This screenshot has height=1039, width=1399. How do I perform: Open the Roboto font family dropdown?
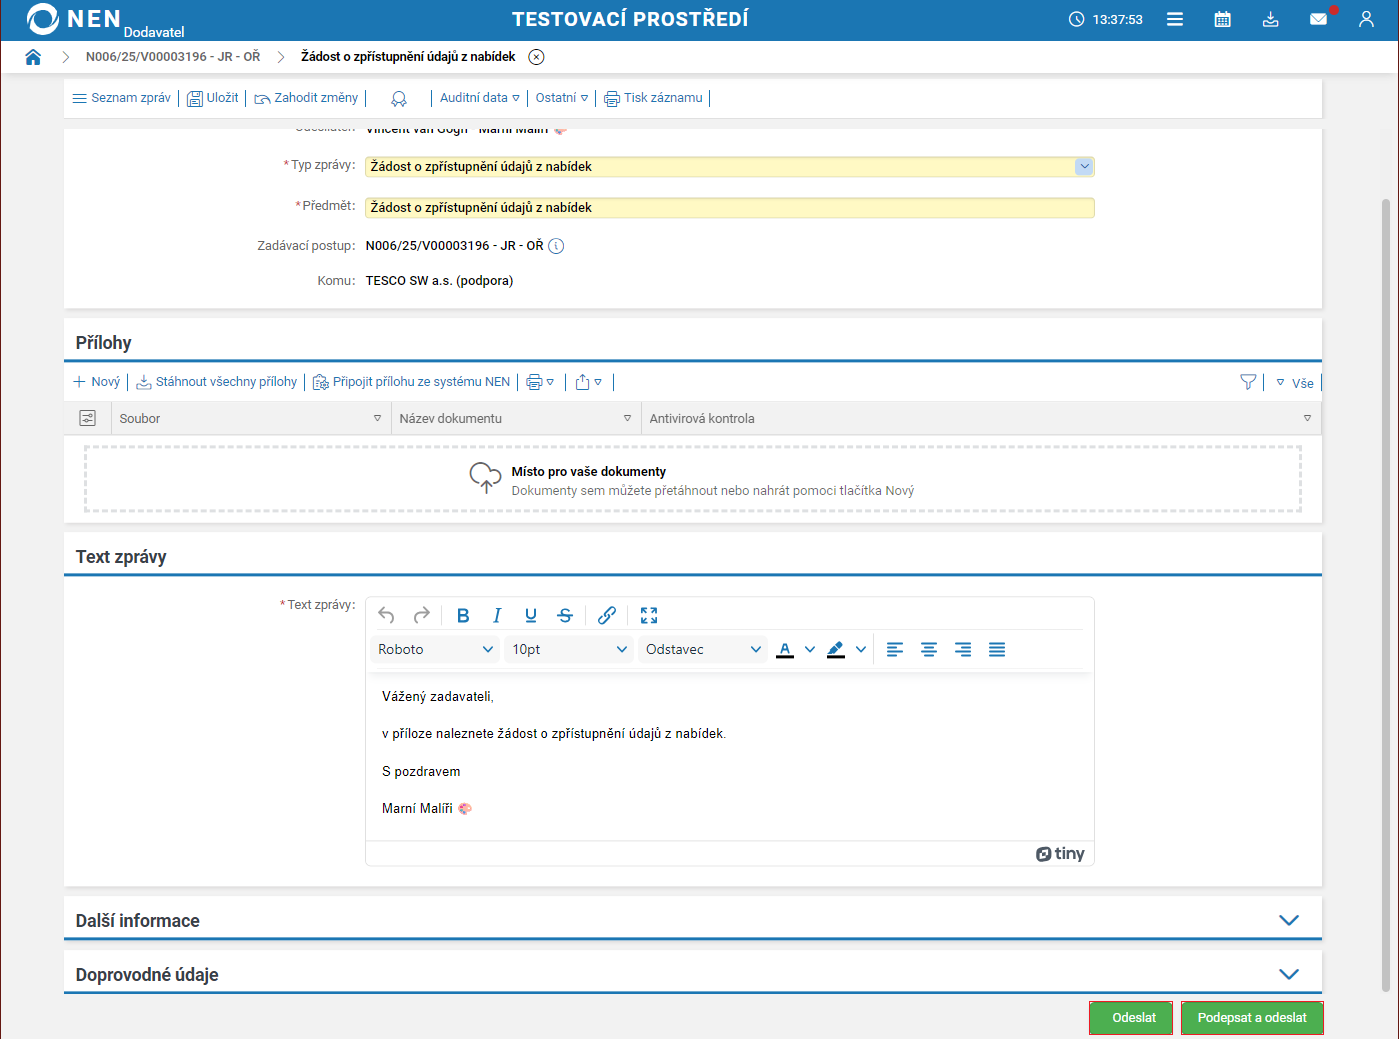point(435,649)
